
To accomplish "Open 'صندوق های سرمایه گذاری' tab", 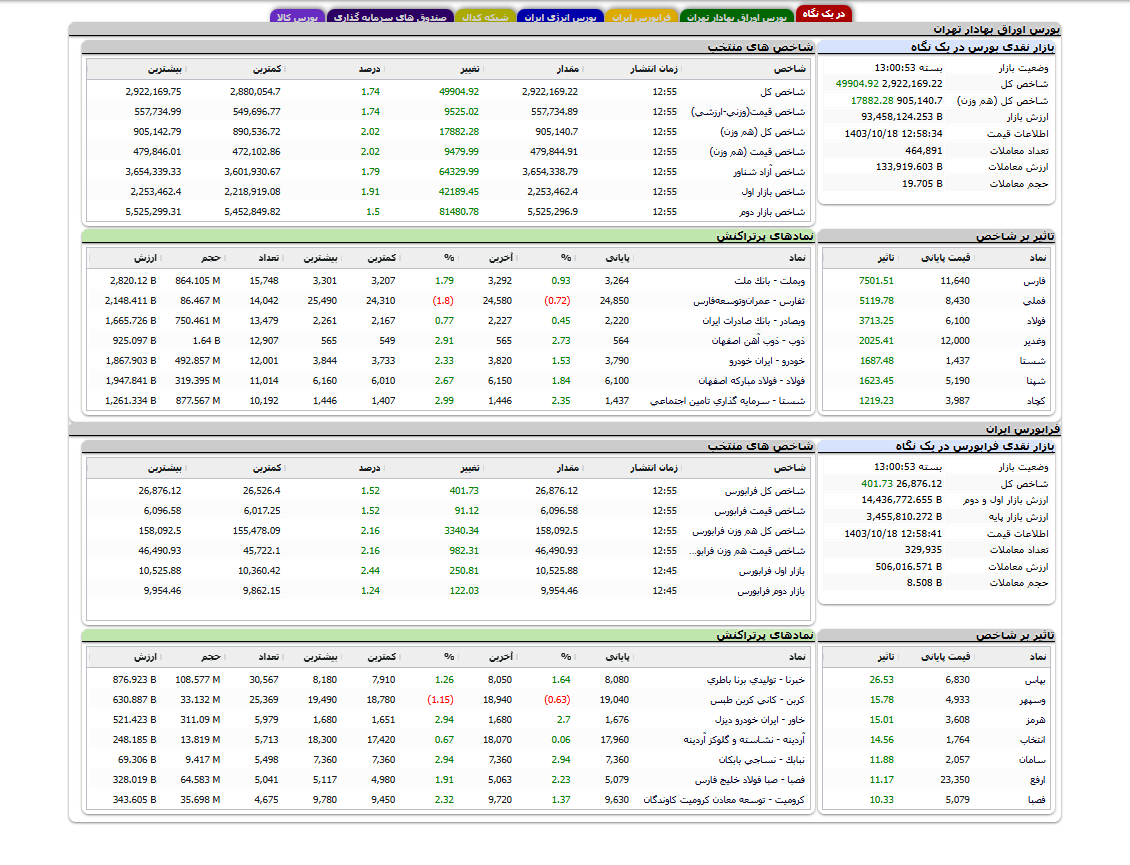I will coord(389,17).
